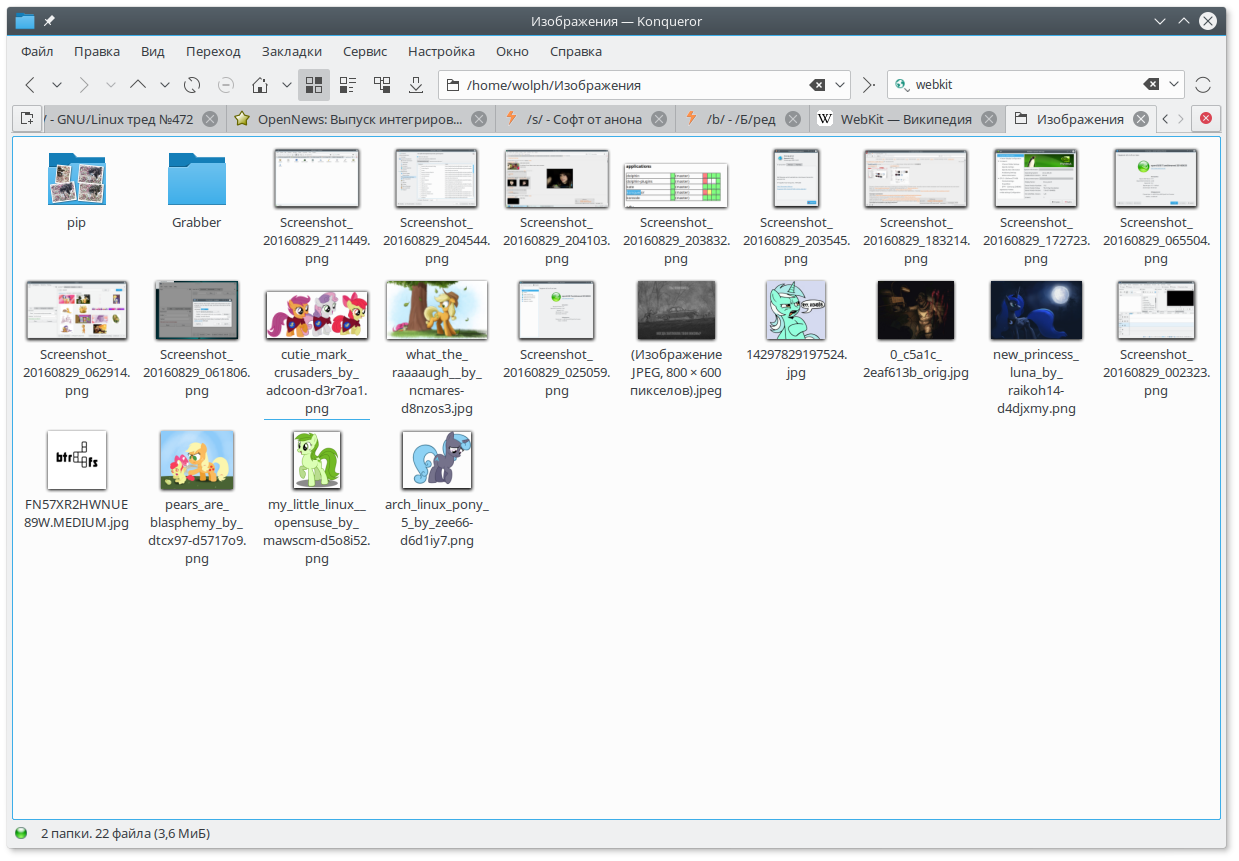The image size is (1239, 861).
Task: Expand the Forward history dropdown arrow
Action: 111,85
